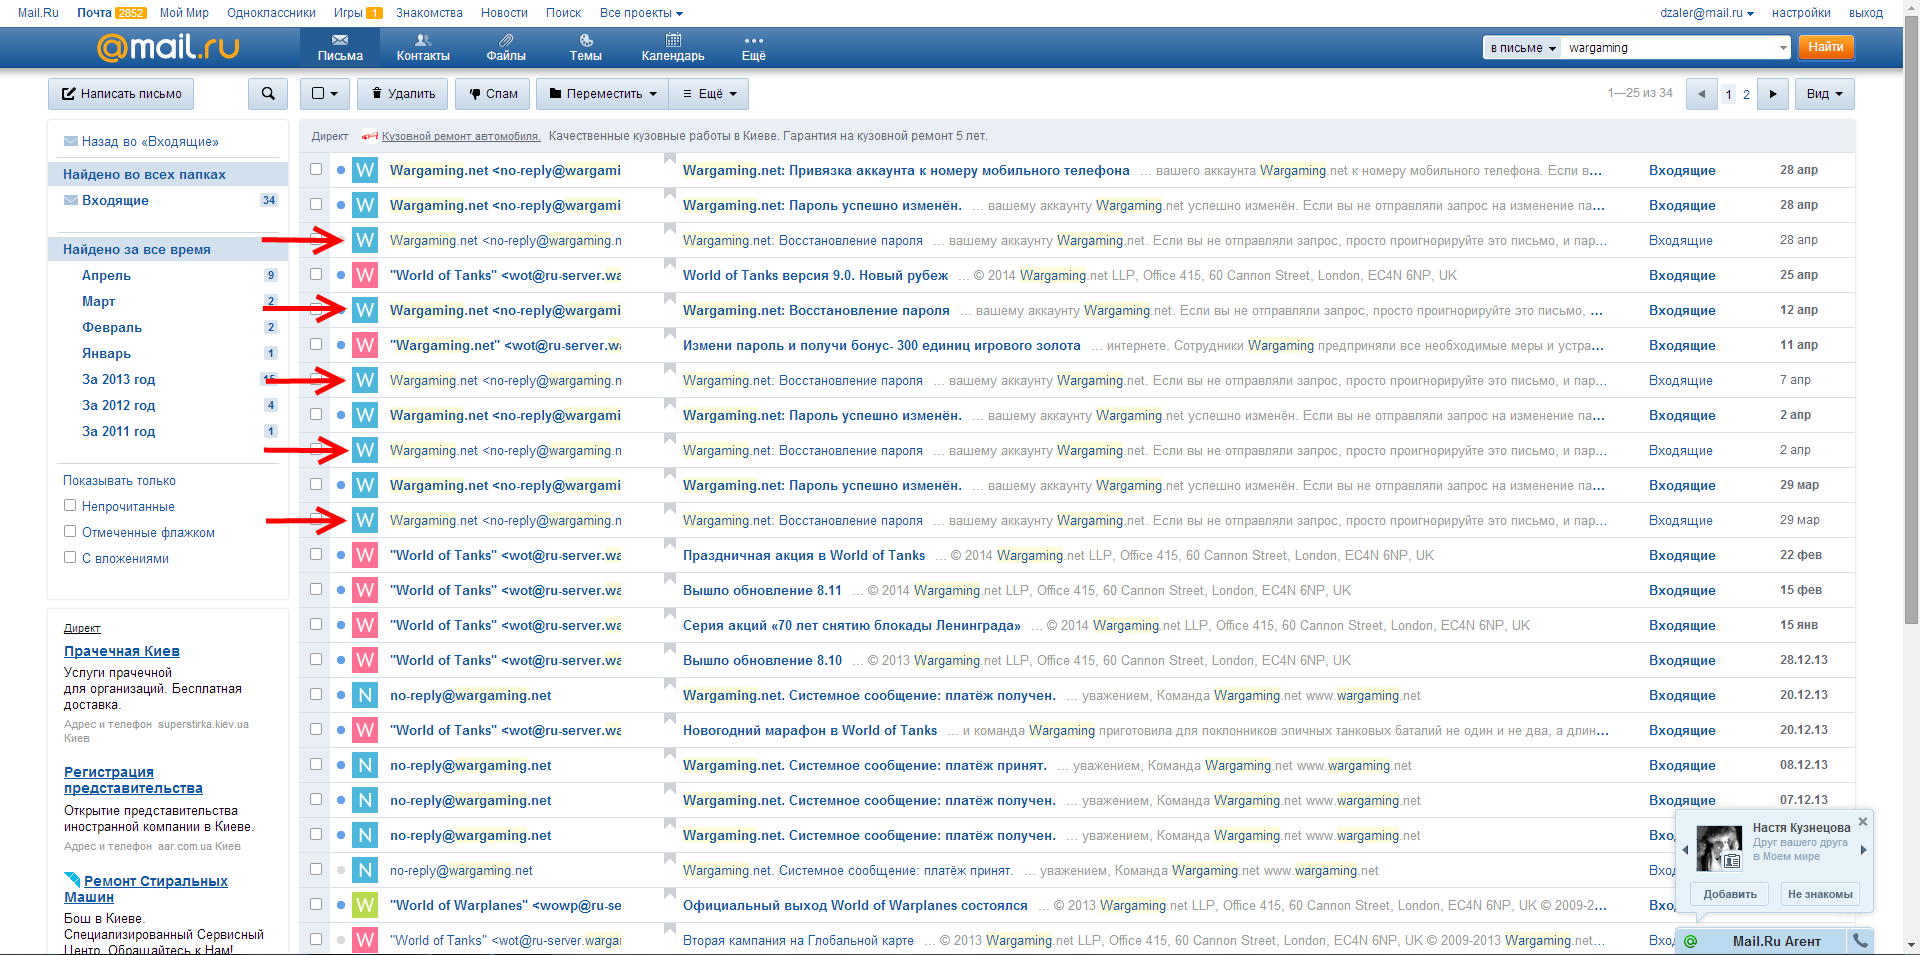Click the search field containing 'wargaming'
Viewport: 1920px width, 955px height.
[1670, 48]
